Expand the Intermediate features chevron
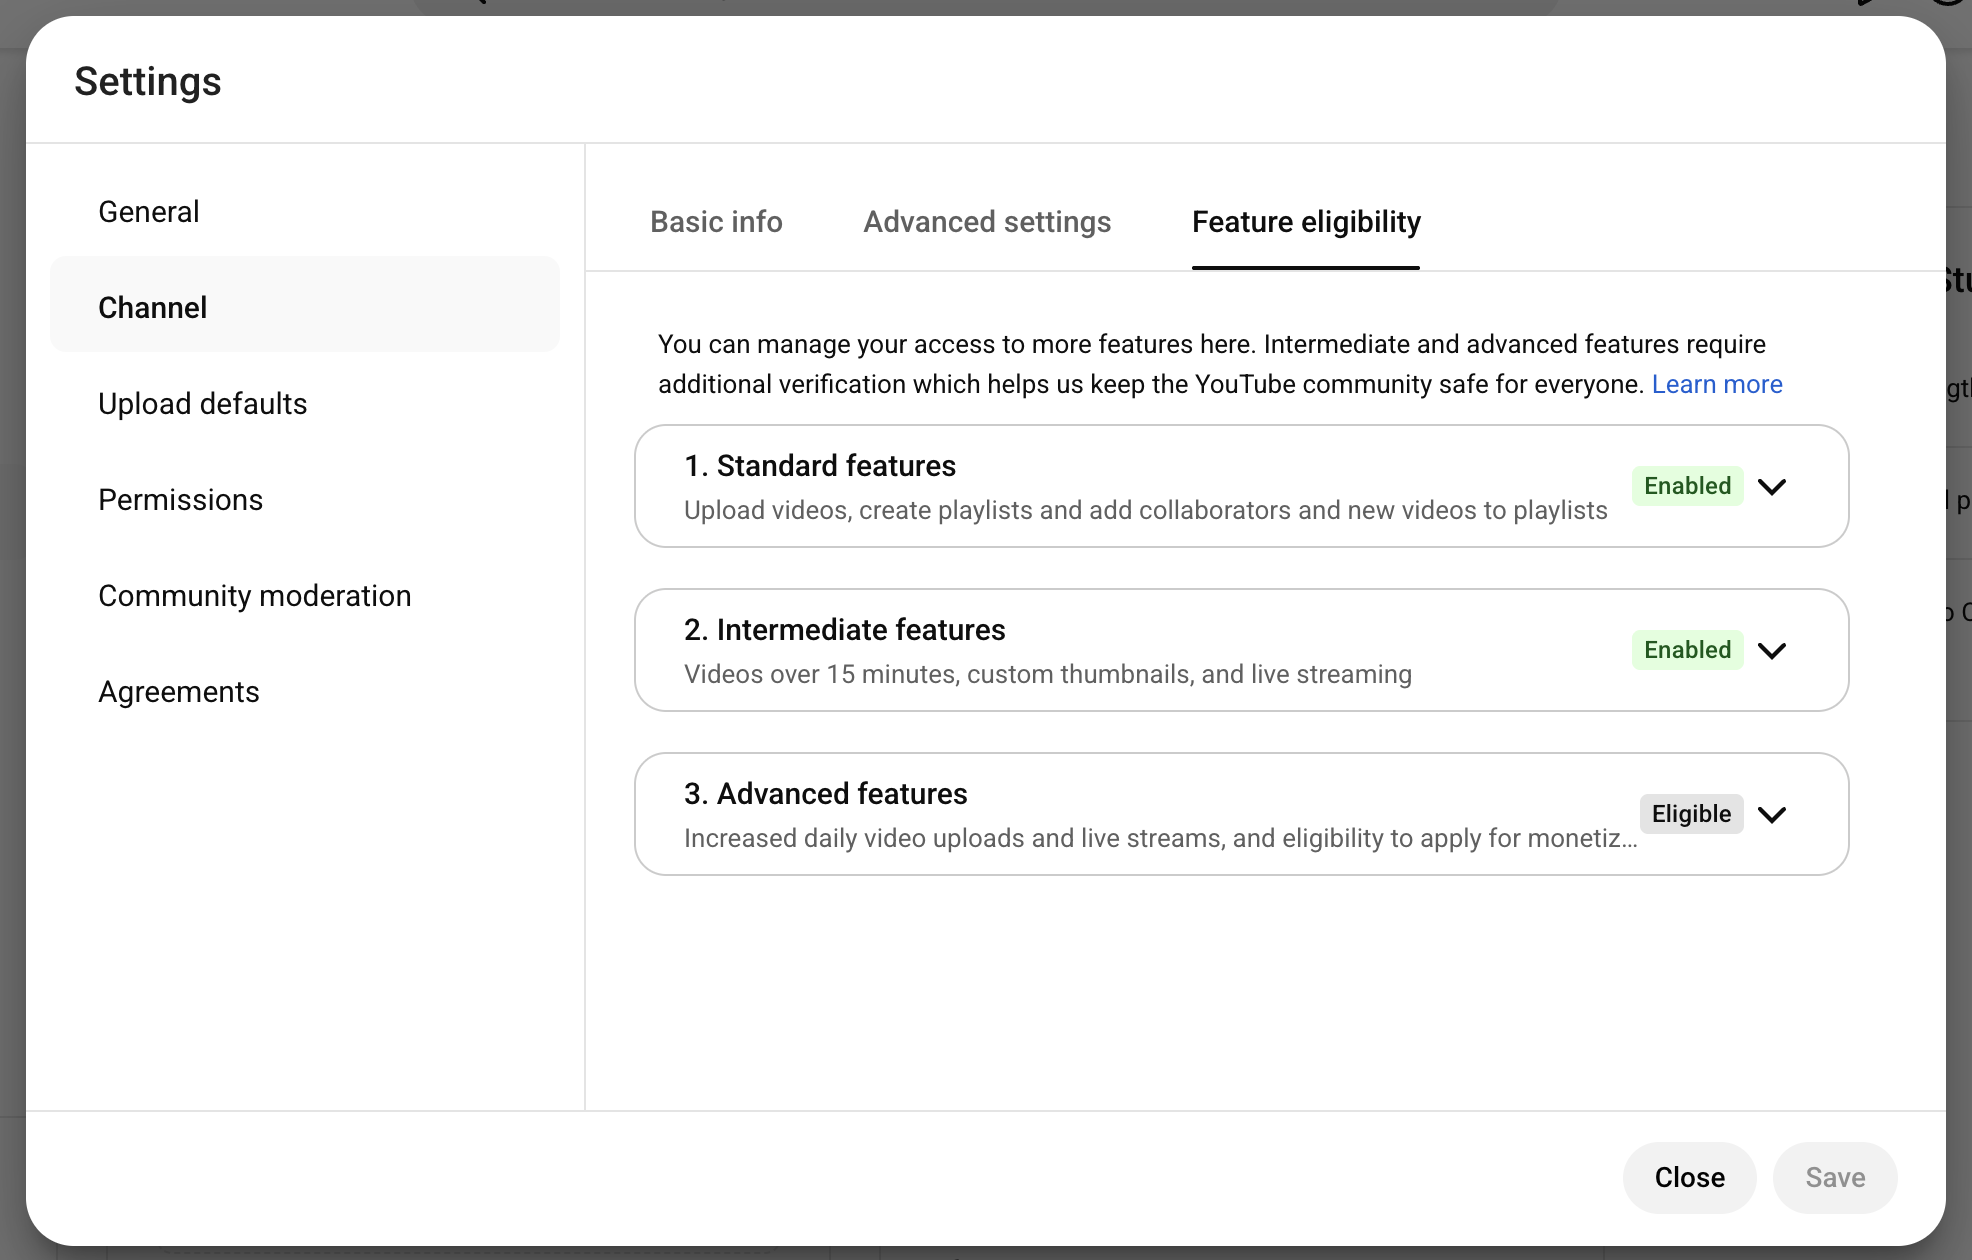This screenshot has height=1260, width=1972. pyautogui.click(x=1772, y=651)
